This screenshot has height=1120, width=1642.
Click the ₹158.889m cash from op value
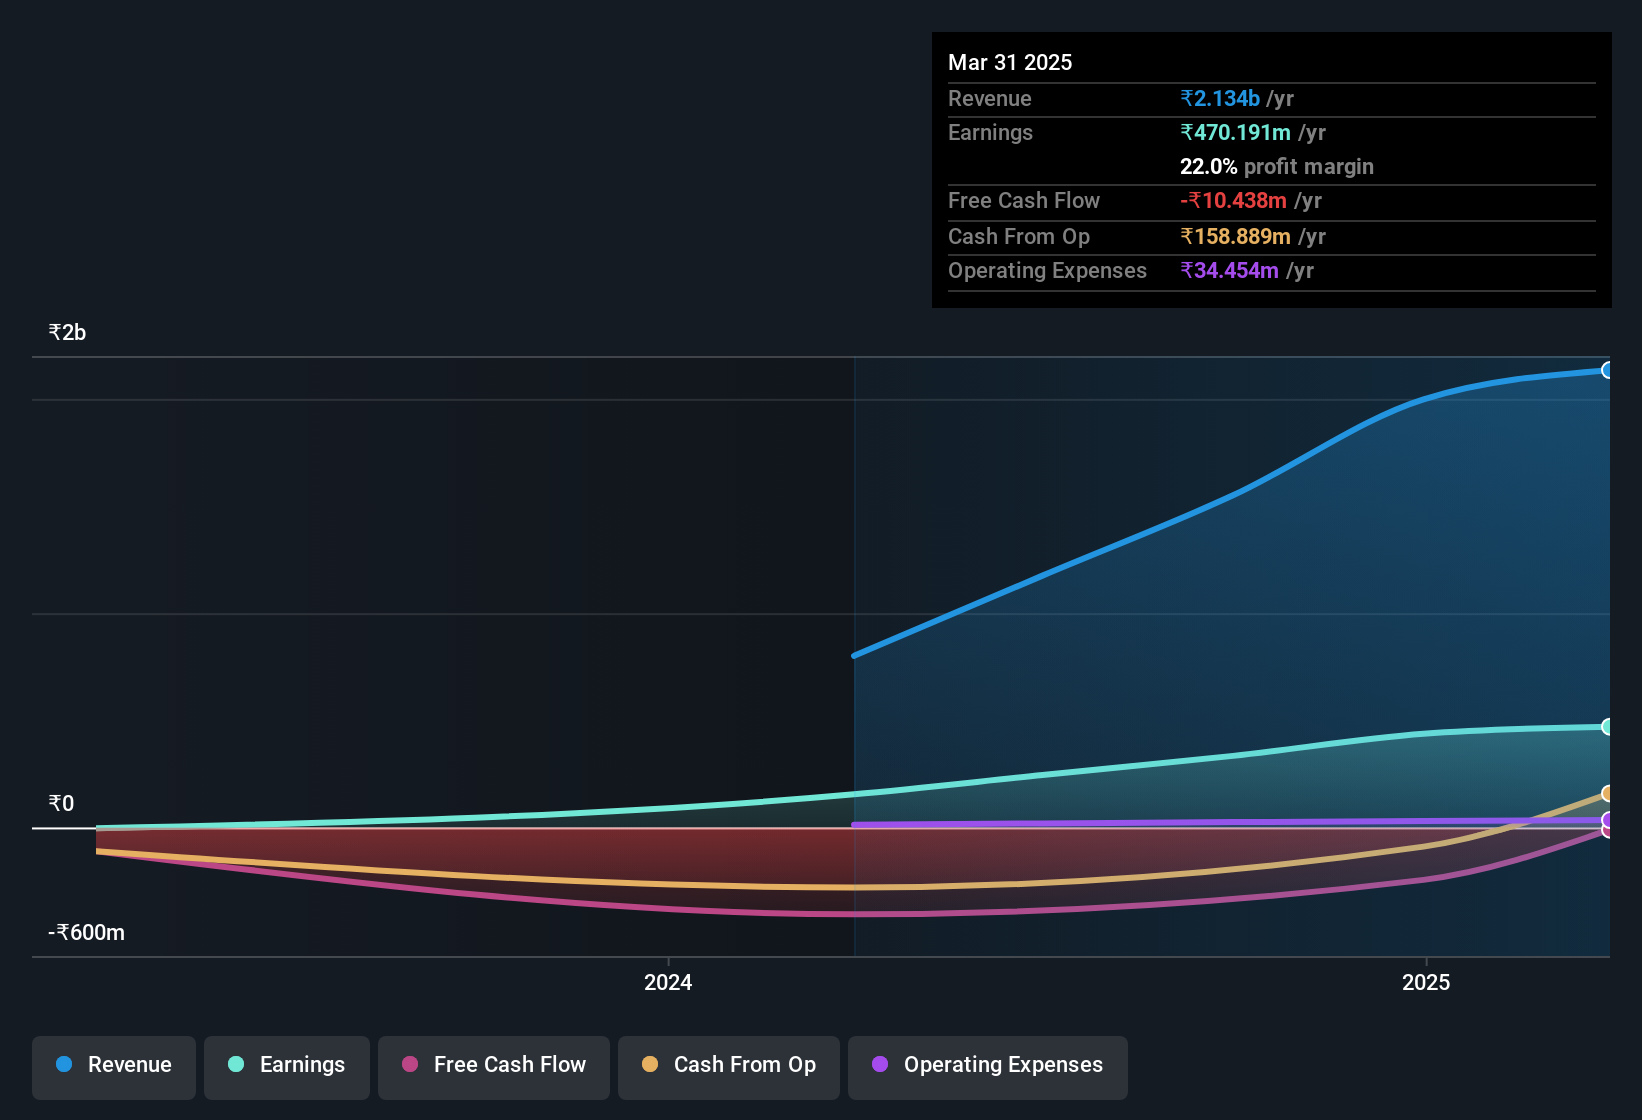pos(1235,237)
